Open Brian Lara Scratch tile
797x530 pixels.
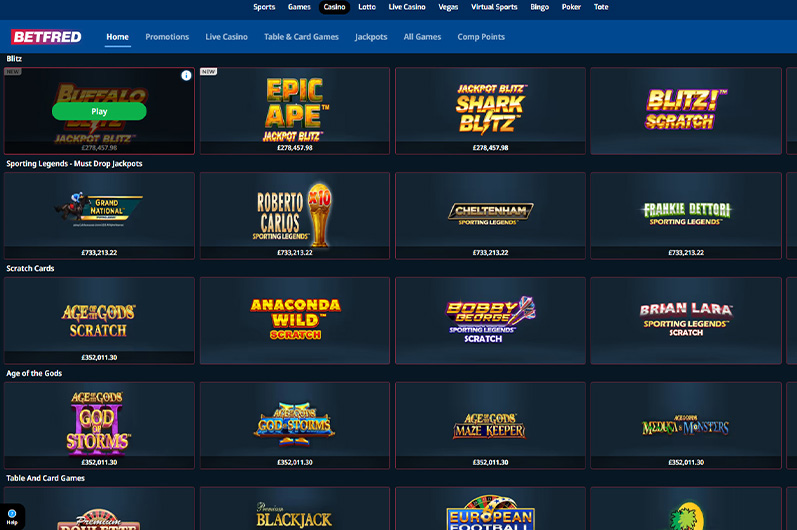[686, 321]
